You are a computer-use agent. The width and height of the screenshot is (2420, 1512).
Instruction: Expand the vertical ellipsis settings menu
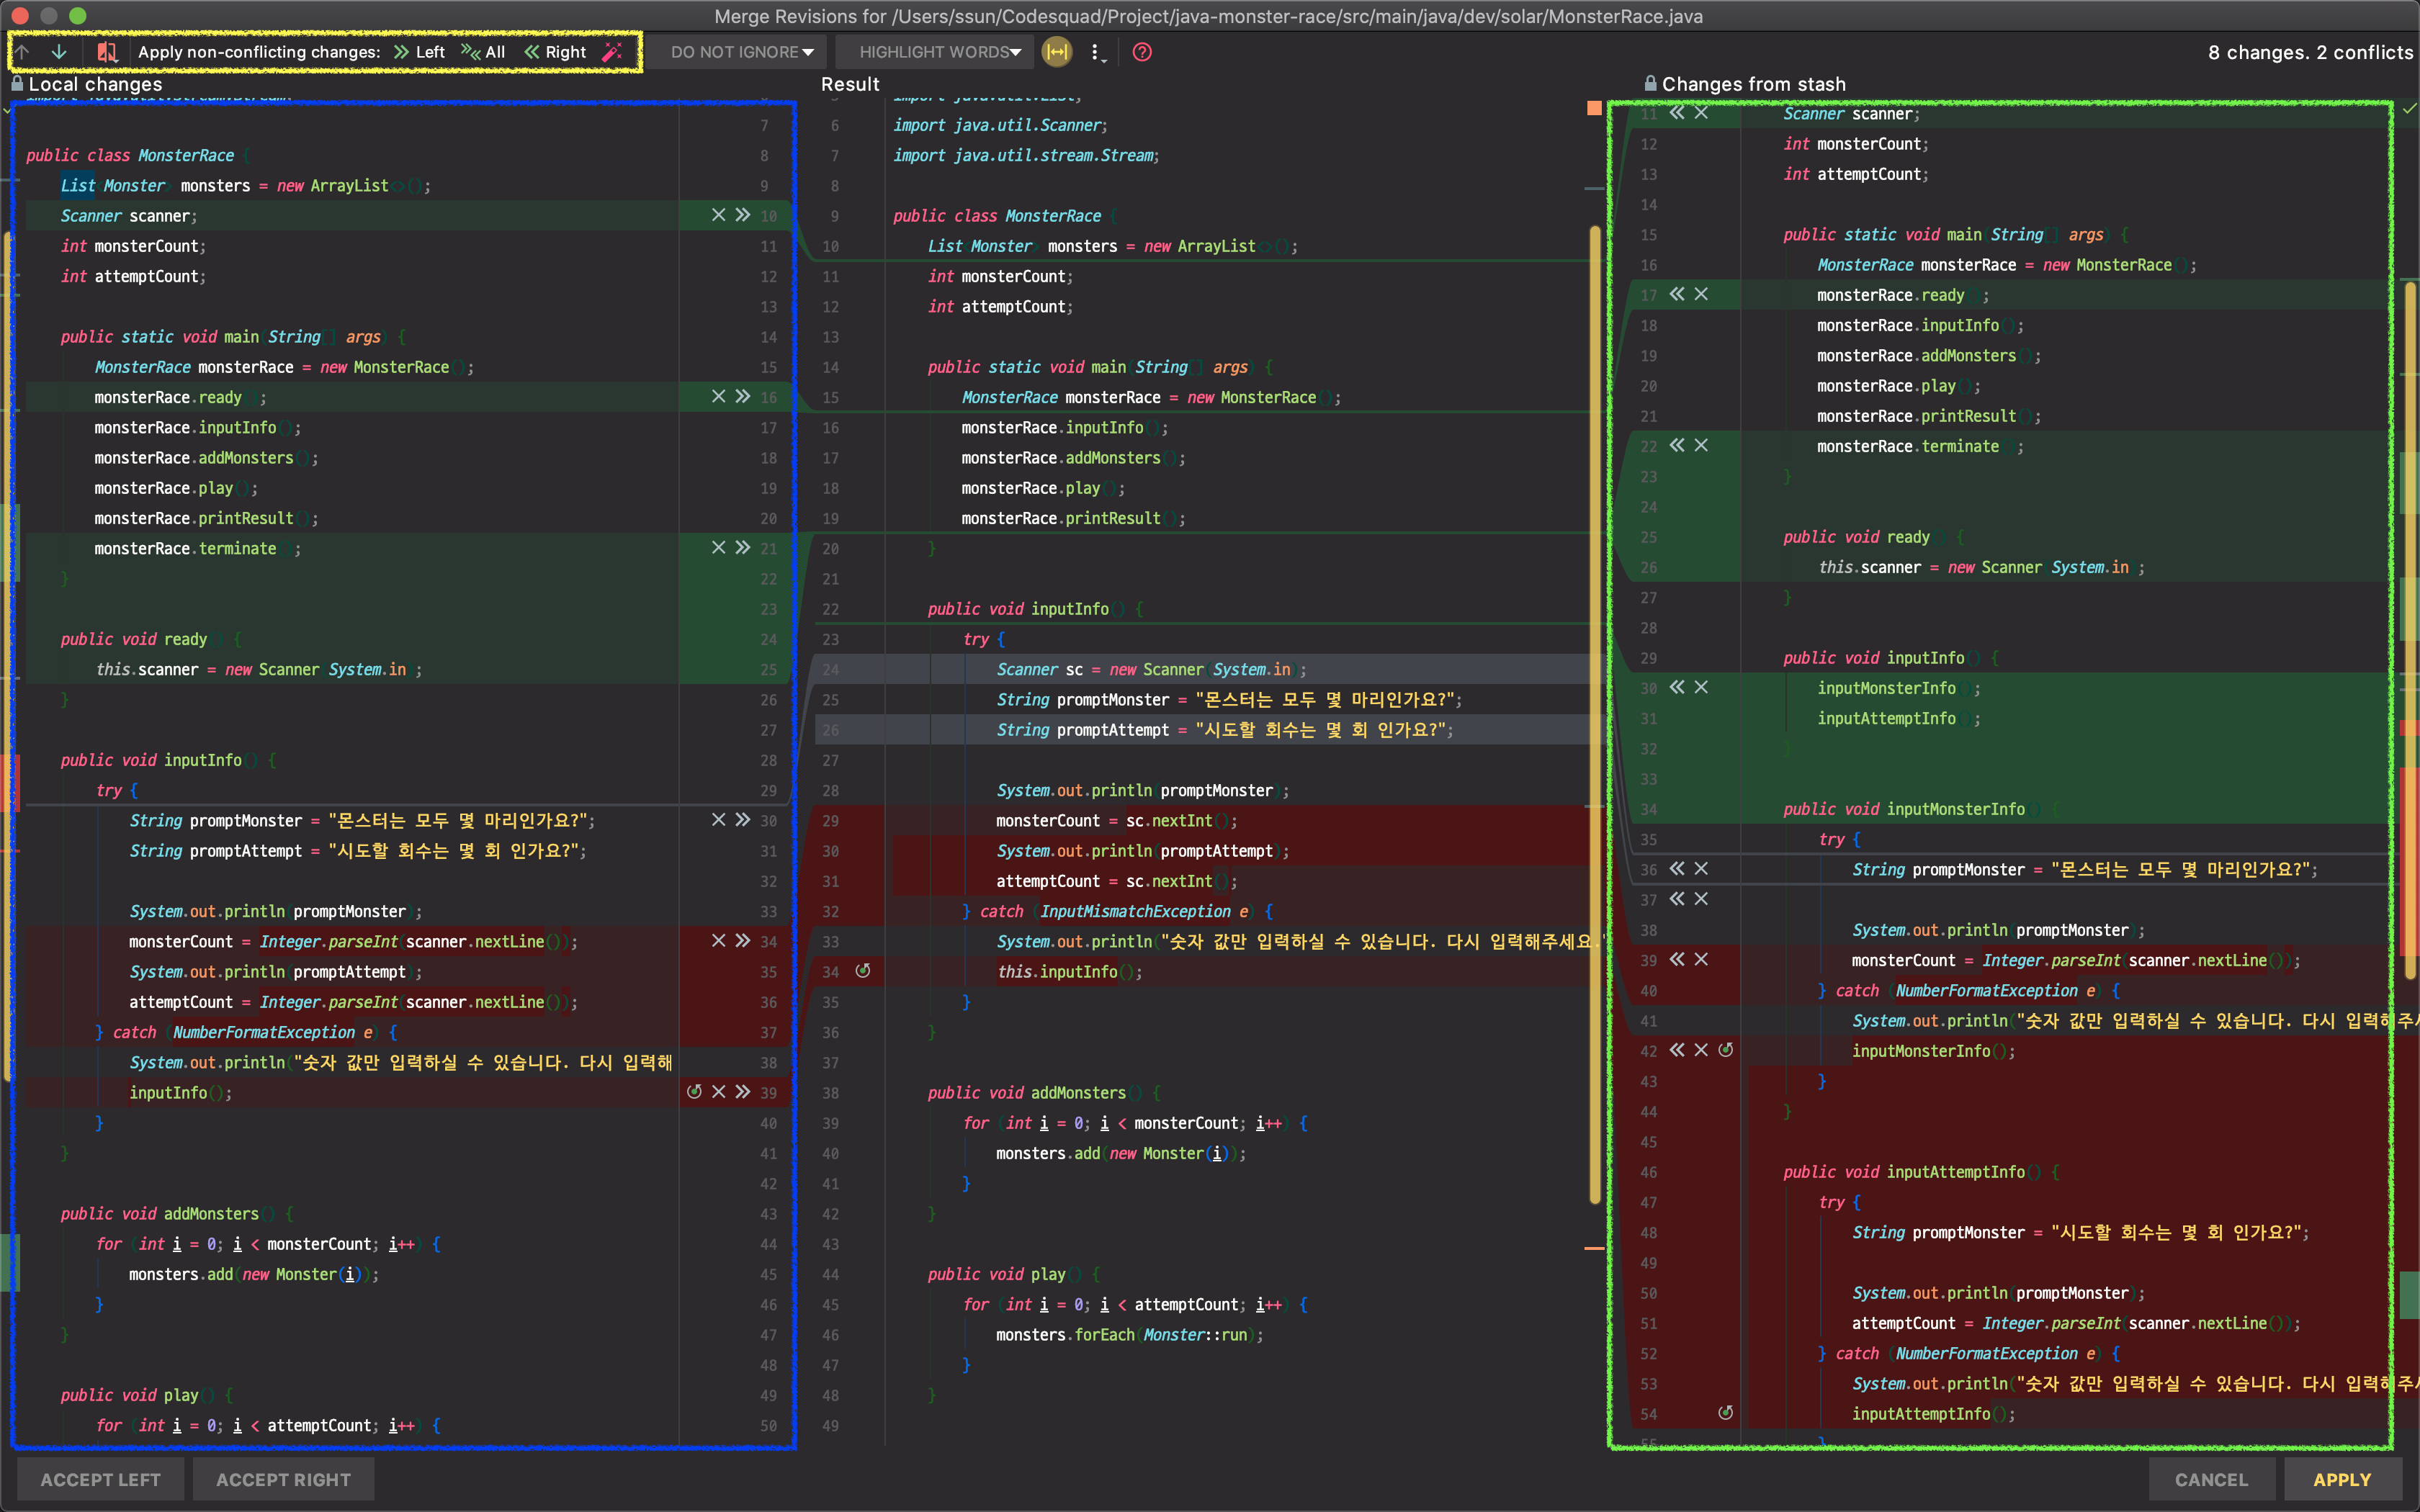coord(1096,52)
